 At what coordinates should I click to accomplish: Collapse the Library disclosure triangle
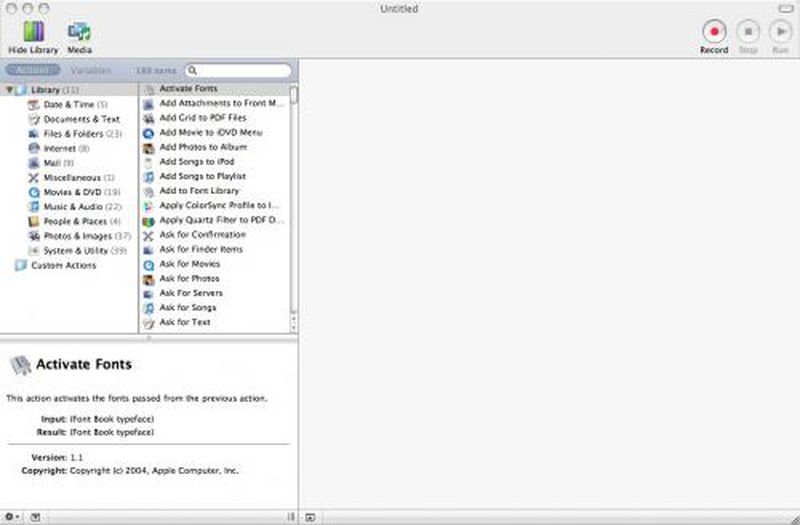[x=9, y=90]
